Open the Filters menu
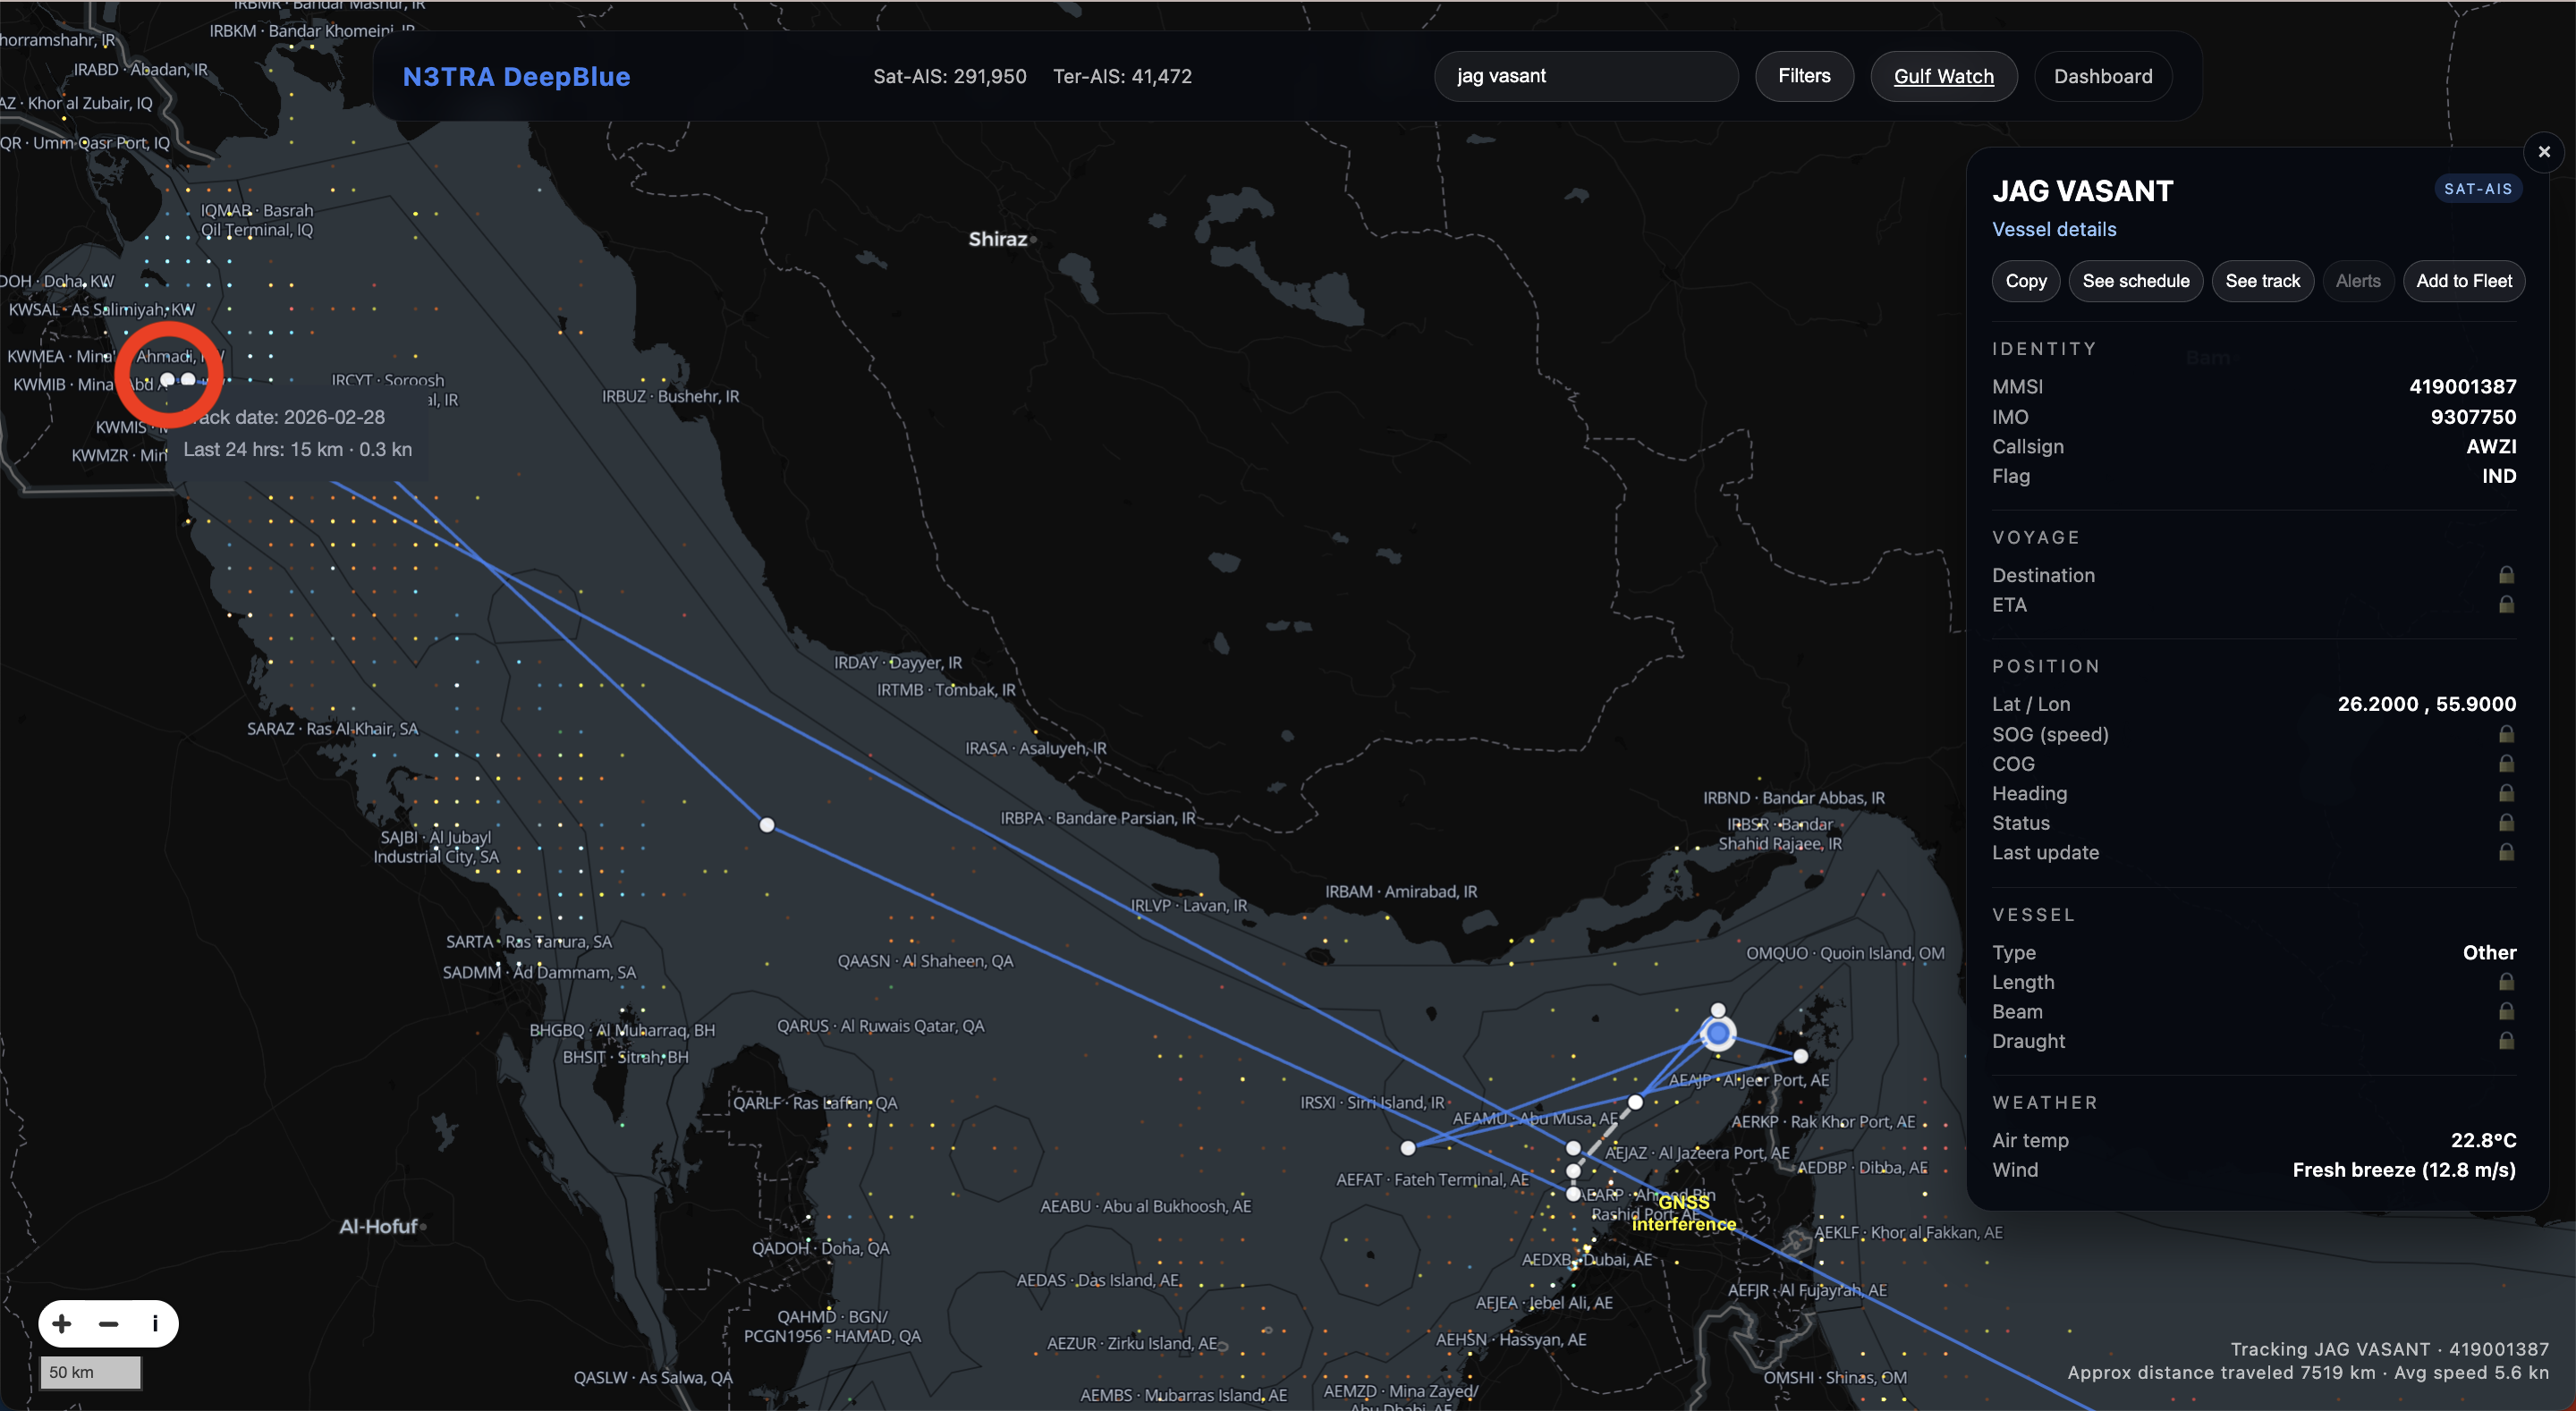This screenshot has height=1411, width=2576. (1804, 76)
